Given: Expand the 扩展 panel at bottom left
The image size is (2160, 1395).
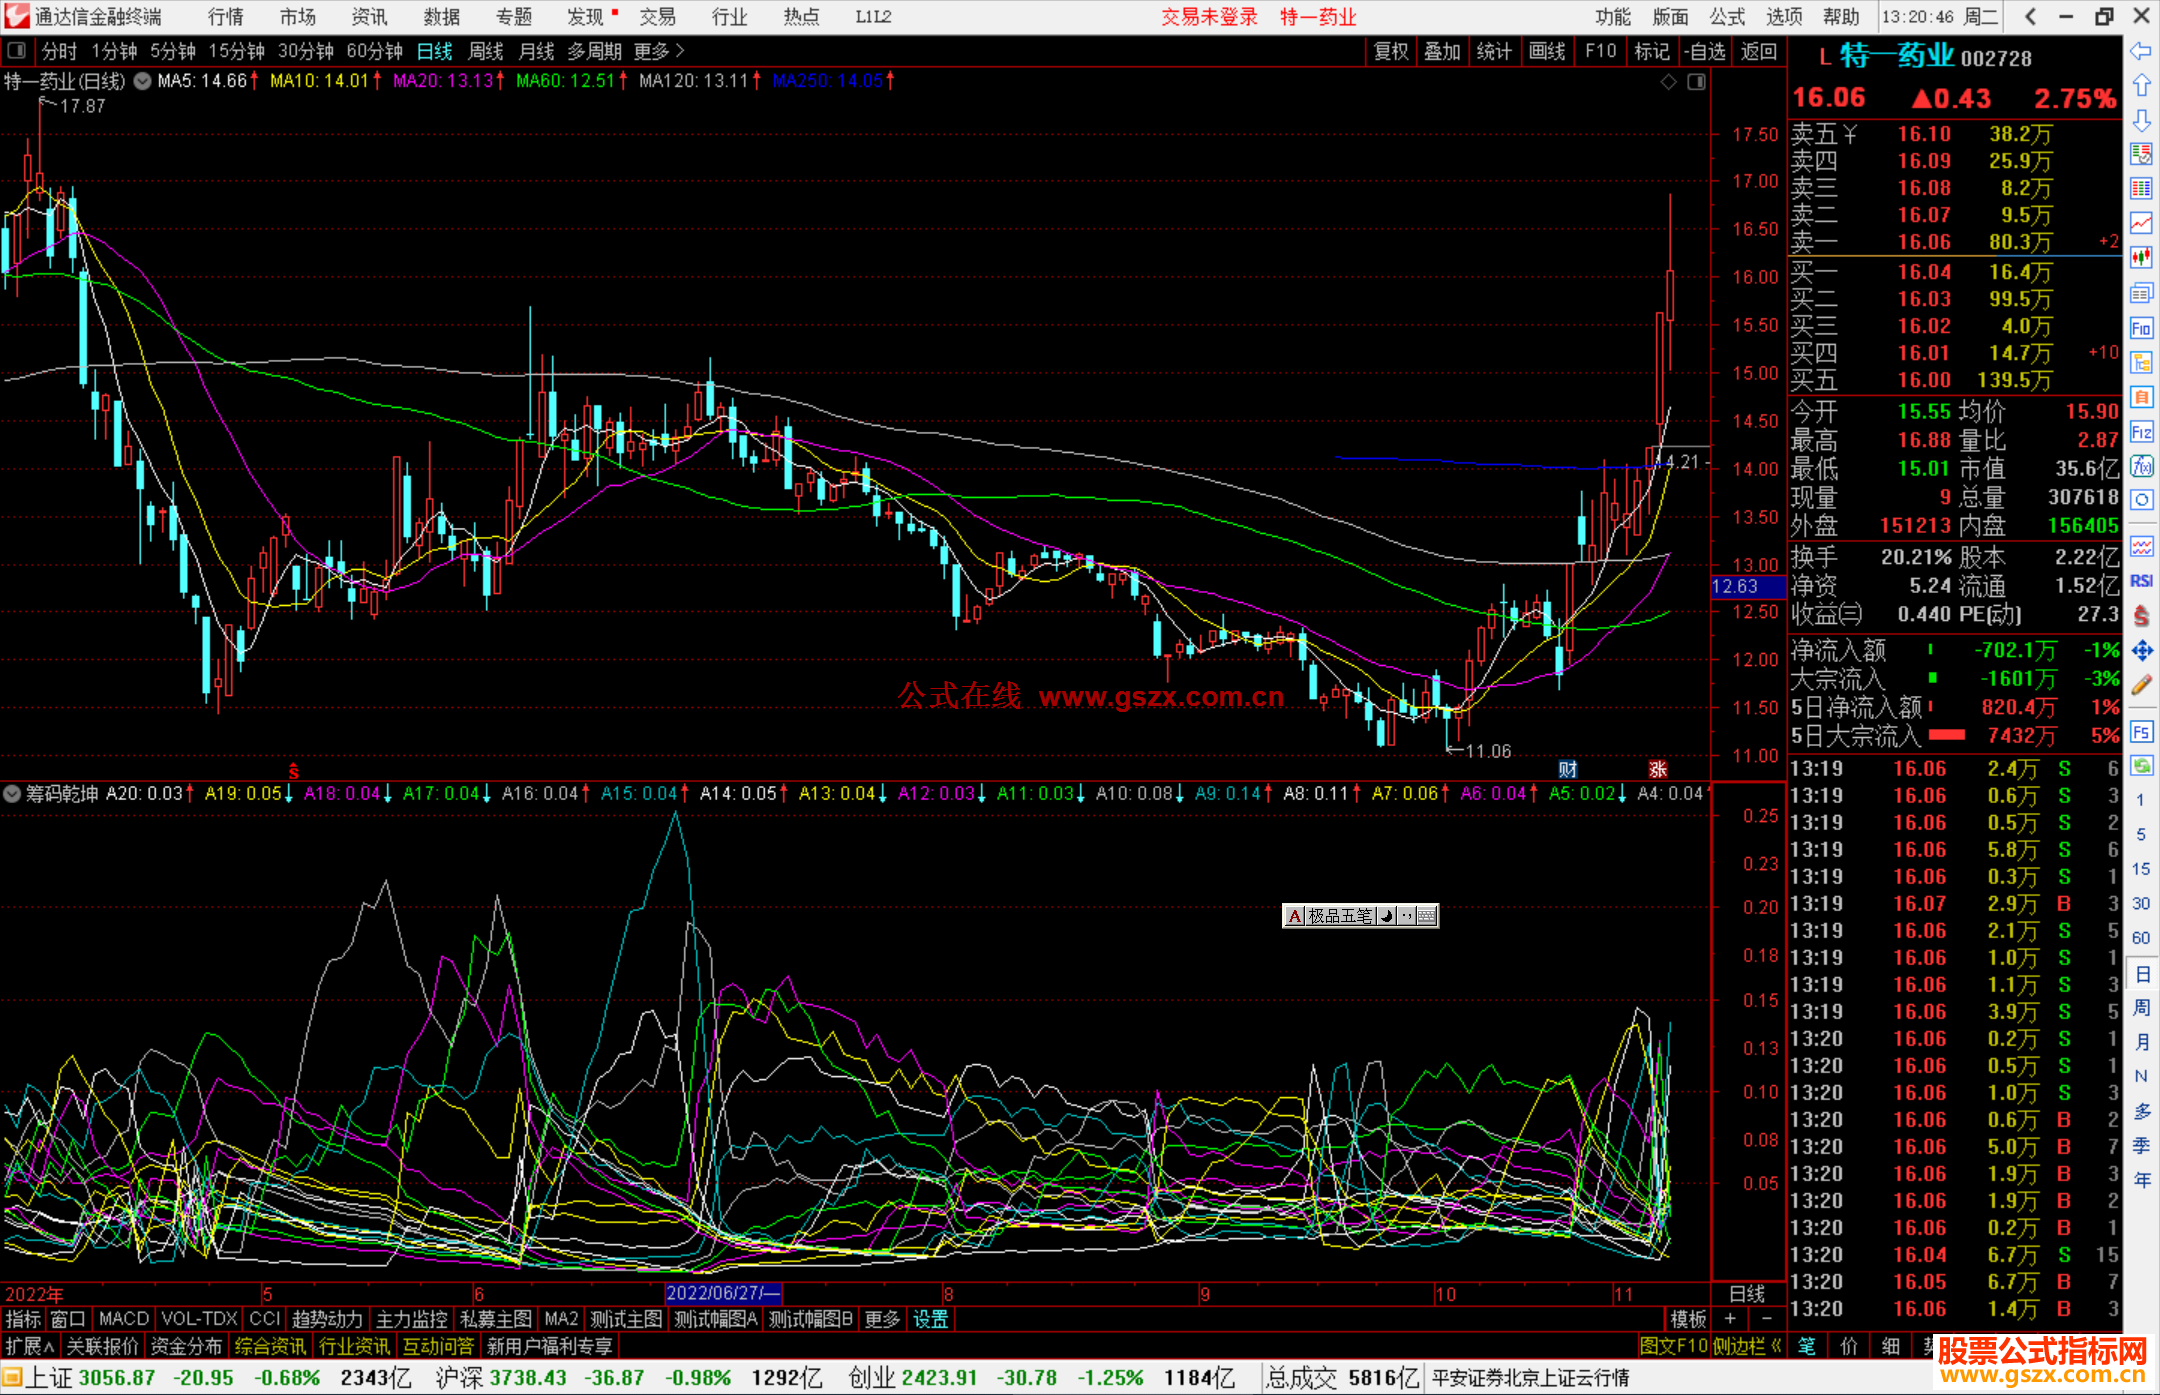Looking at the screenshot, I should (x=29, y=1346).
